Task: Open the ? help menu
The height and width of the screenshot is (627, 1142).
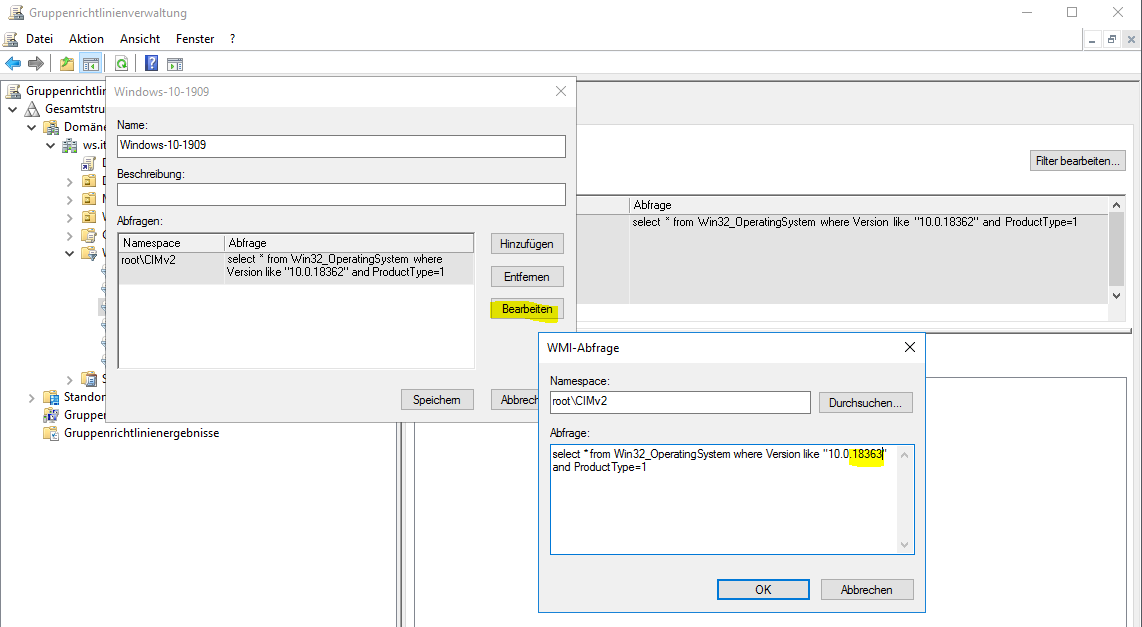Action: (x=232, y=39)
